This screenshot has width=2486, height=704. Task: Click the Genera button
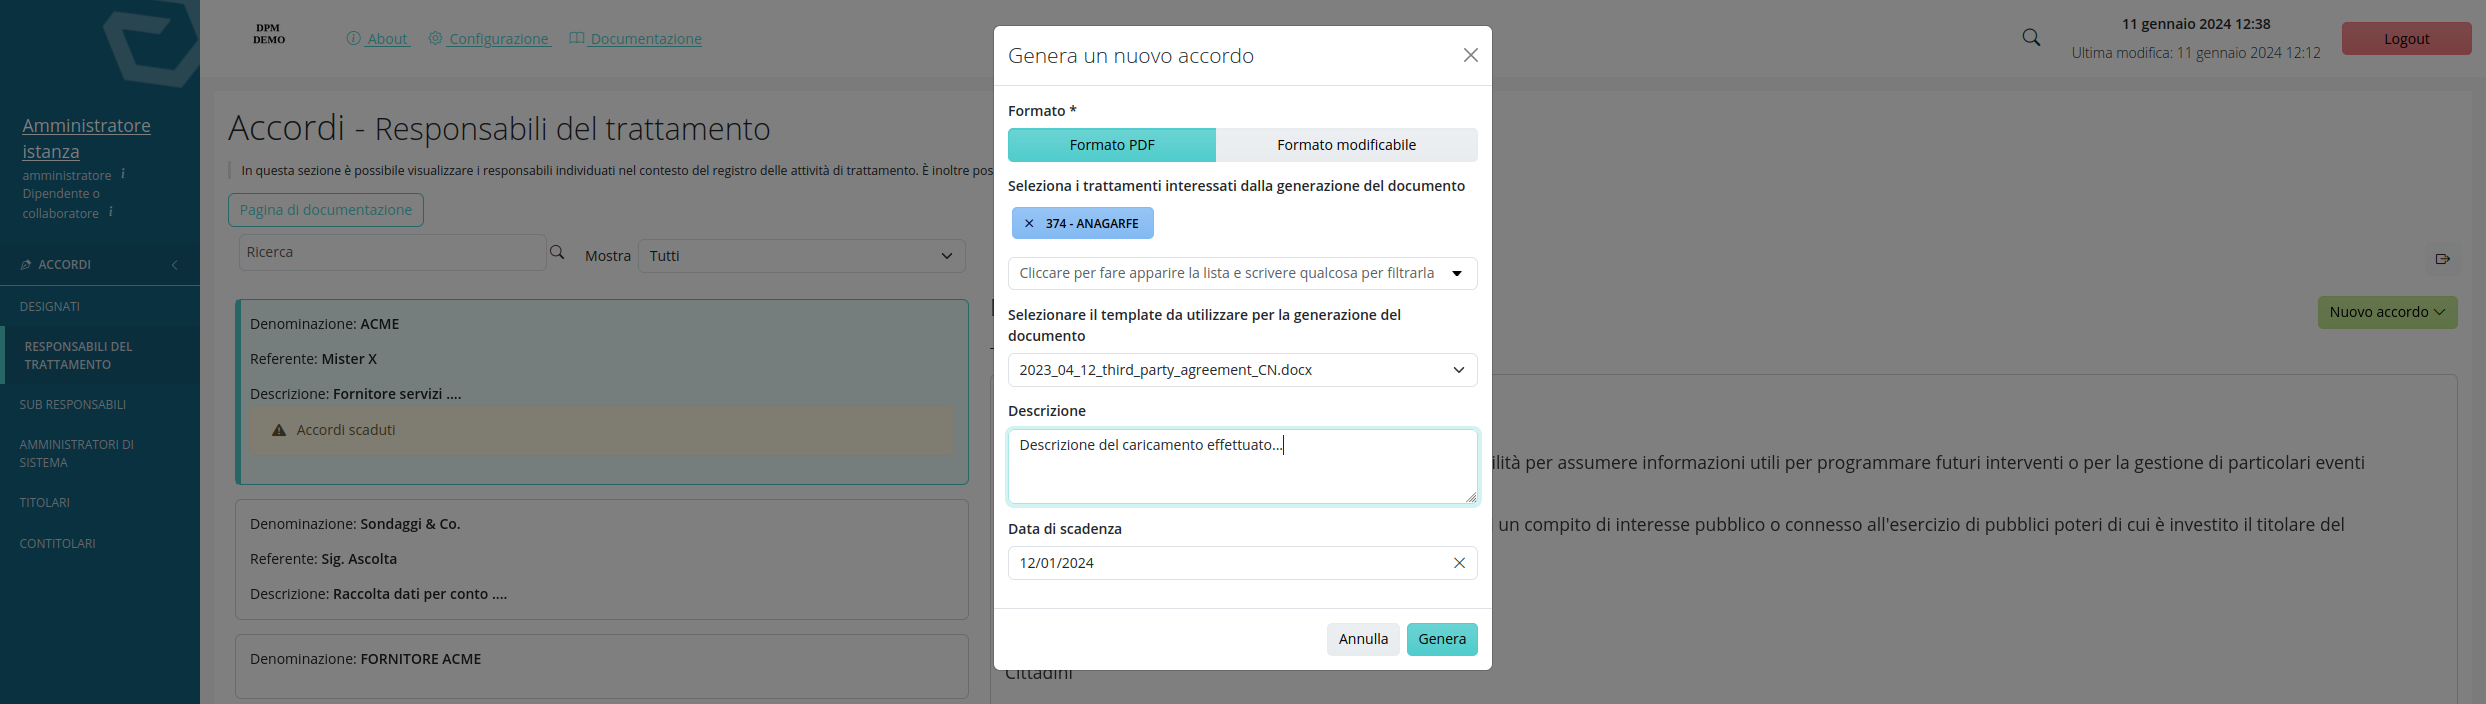click(x=1442, y=639)
